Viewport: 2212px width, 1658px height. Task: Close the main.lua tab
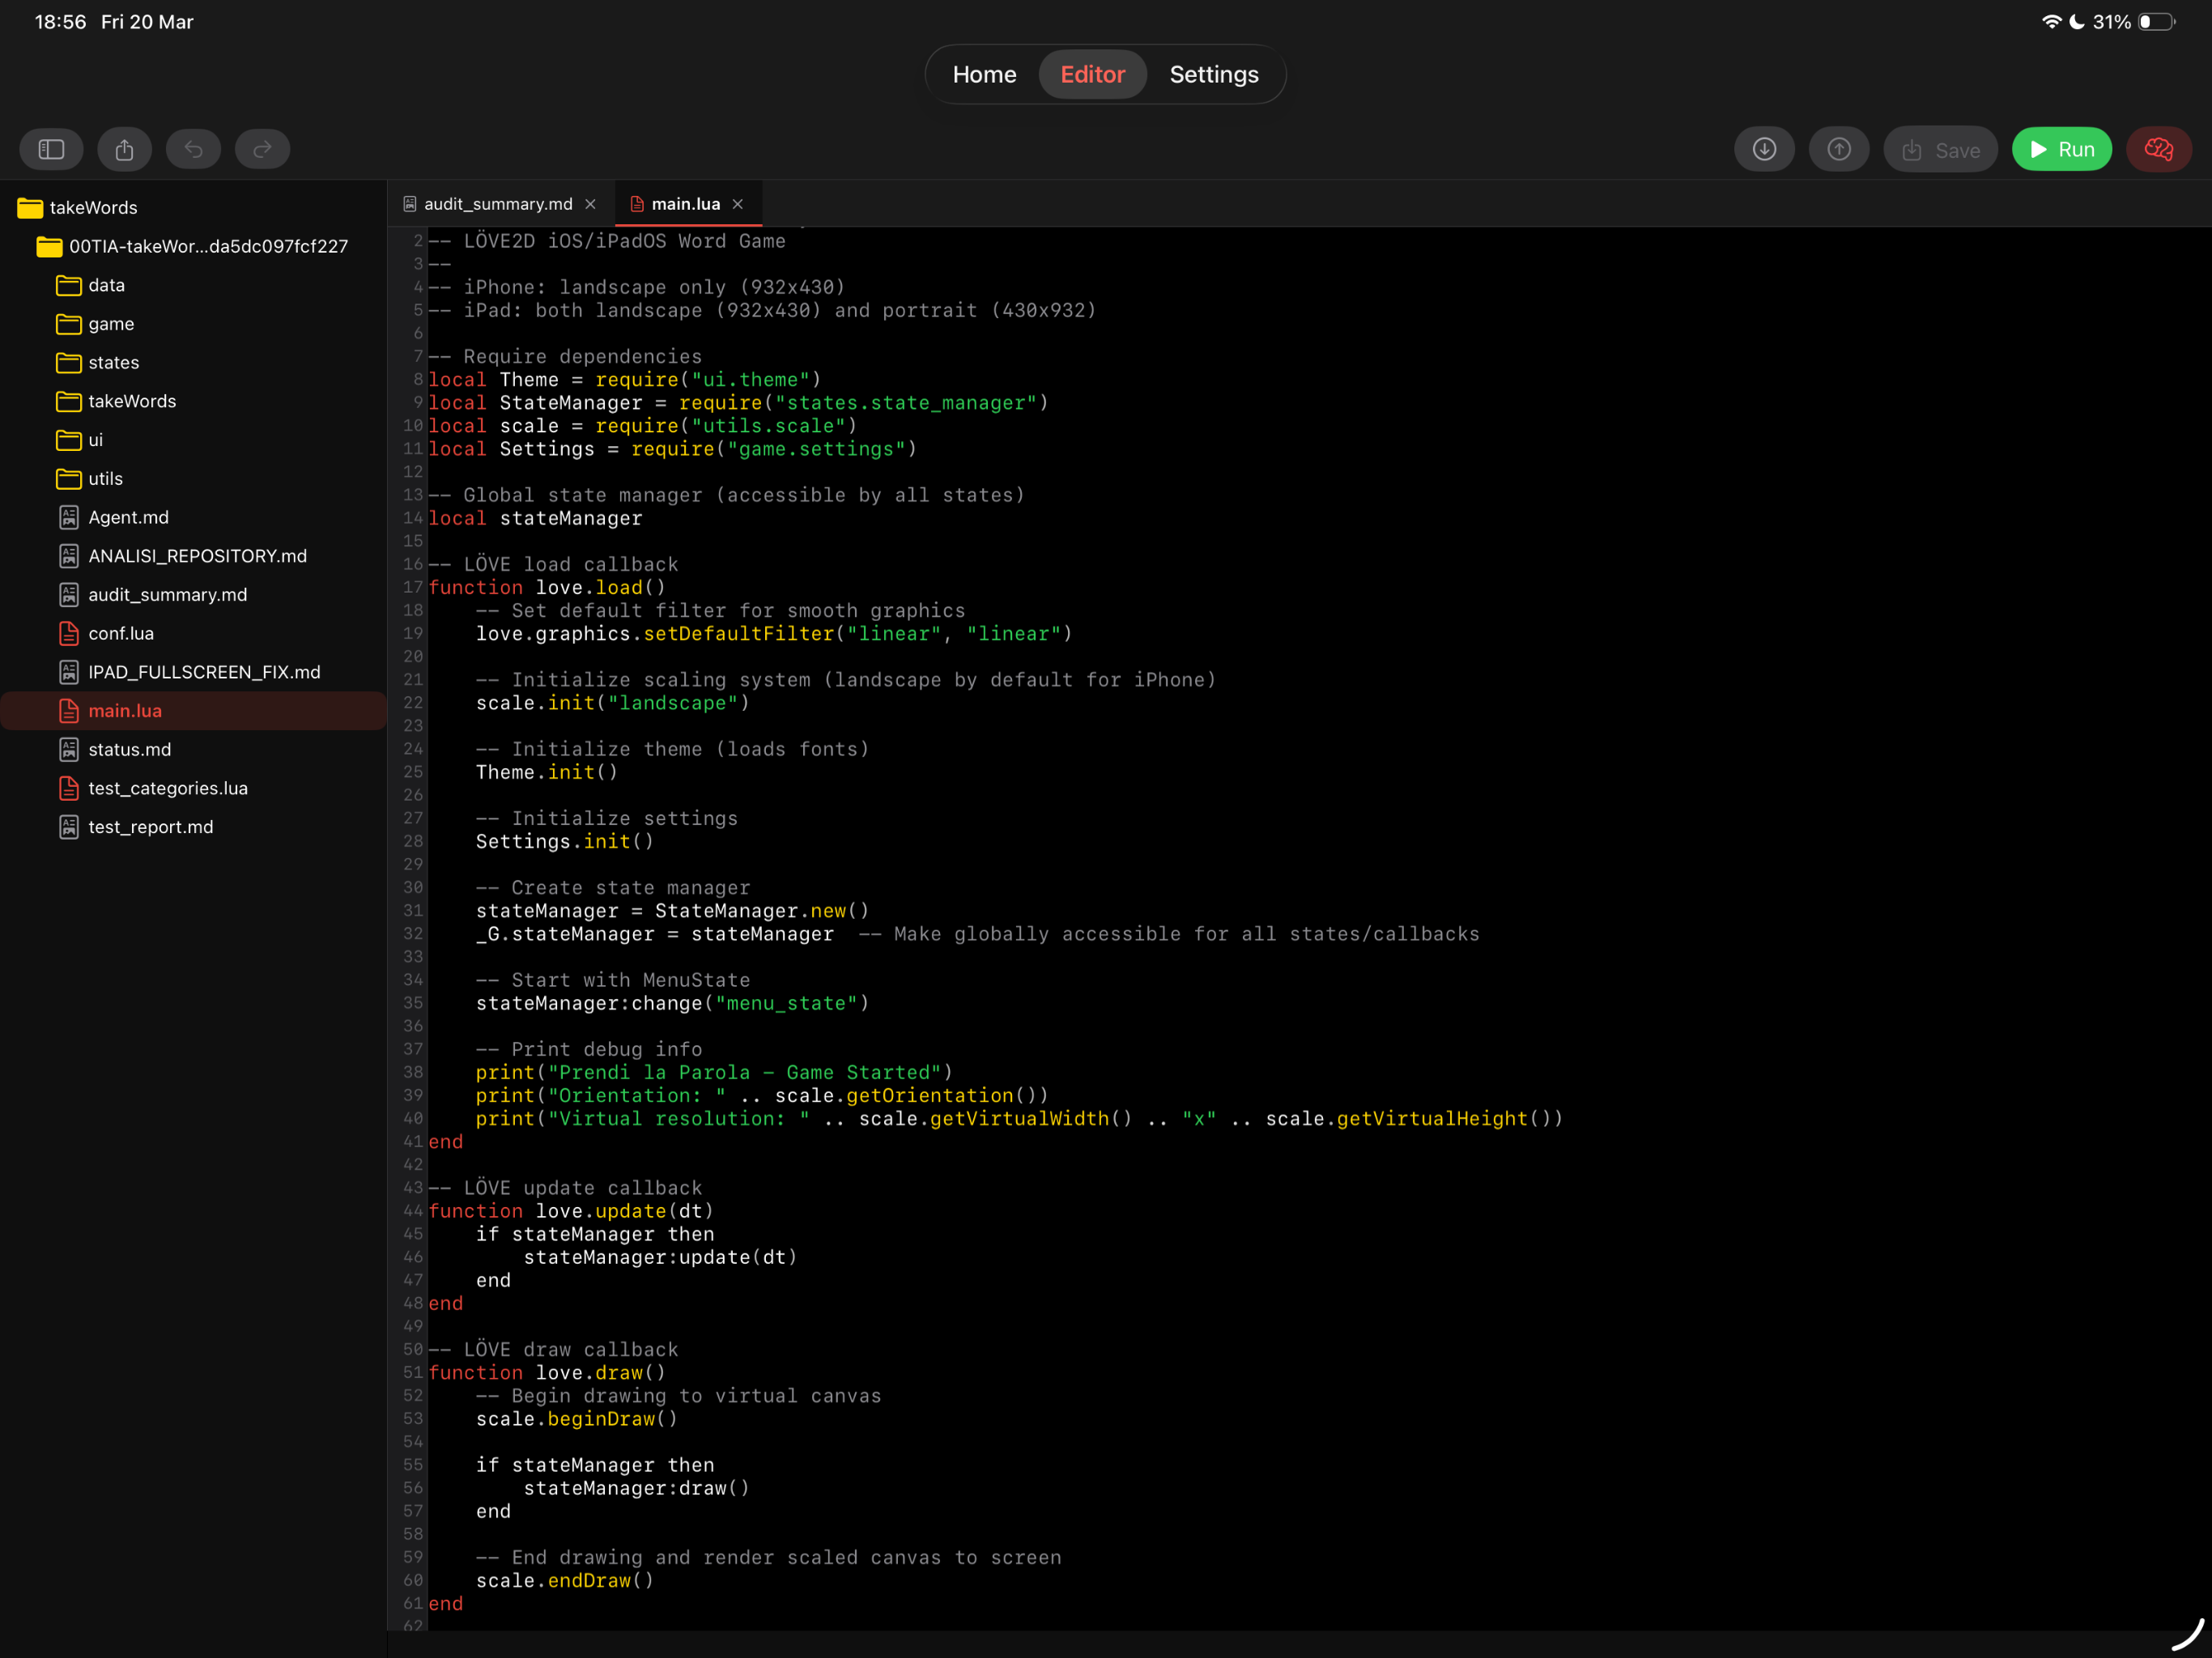tap(738, 204)
